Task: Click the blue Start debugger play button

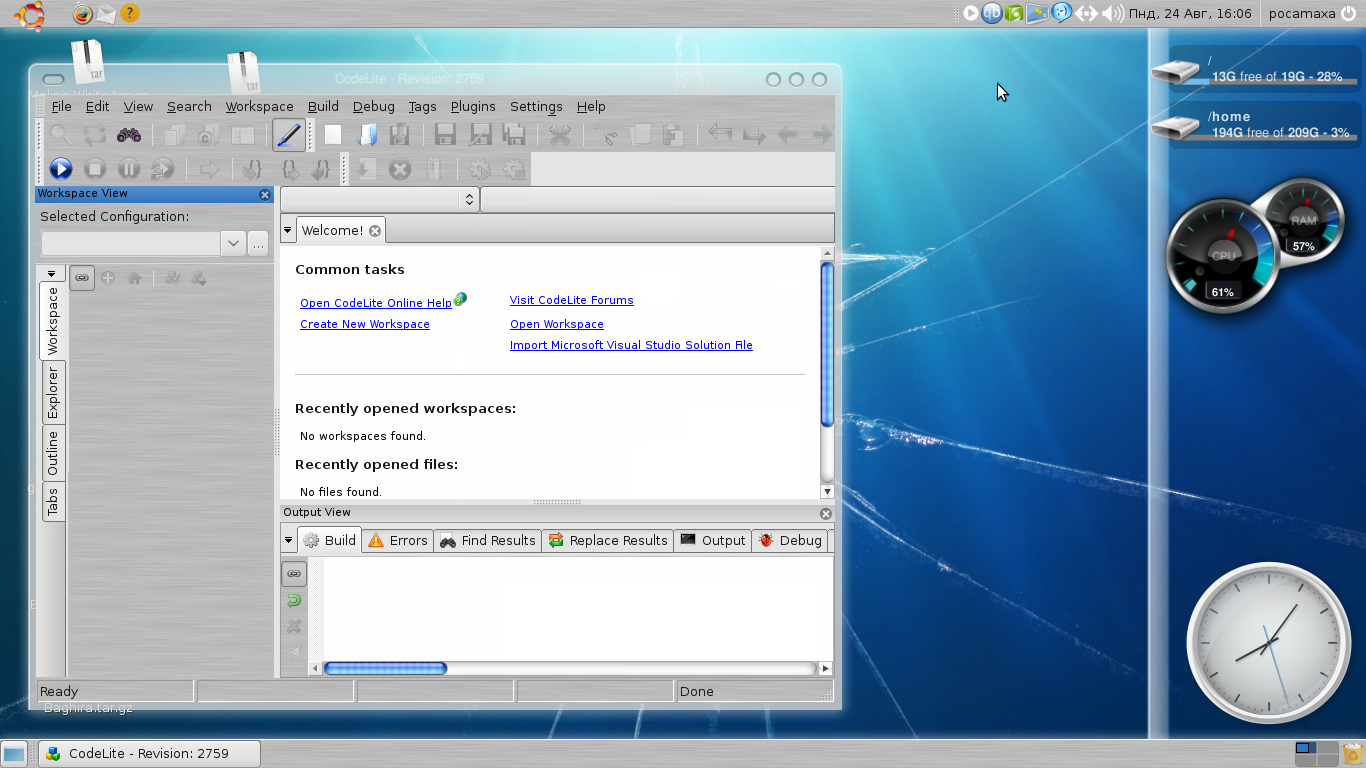Action: pyautogui.click(x=61, y=169)
